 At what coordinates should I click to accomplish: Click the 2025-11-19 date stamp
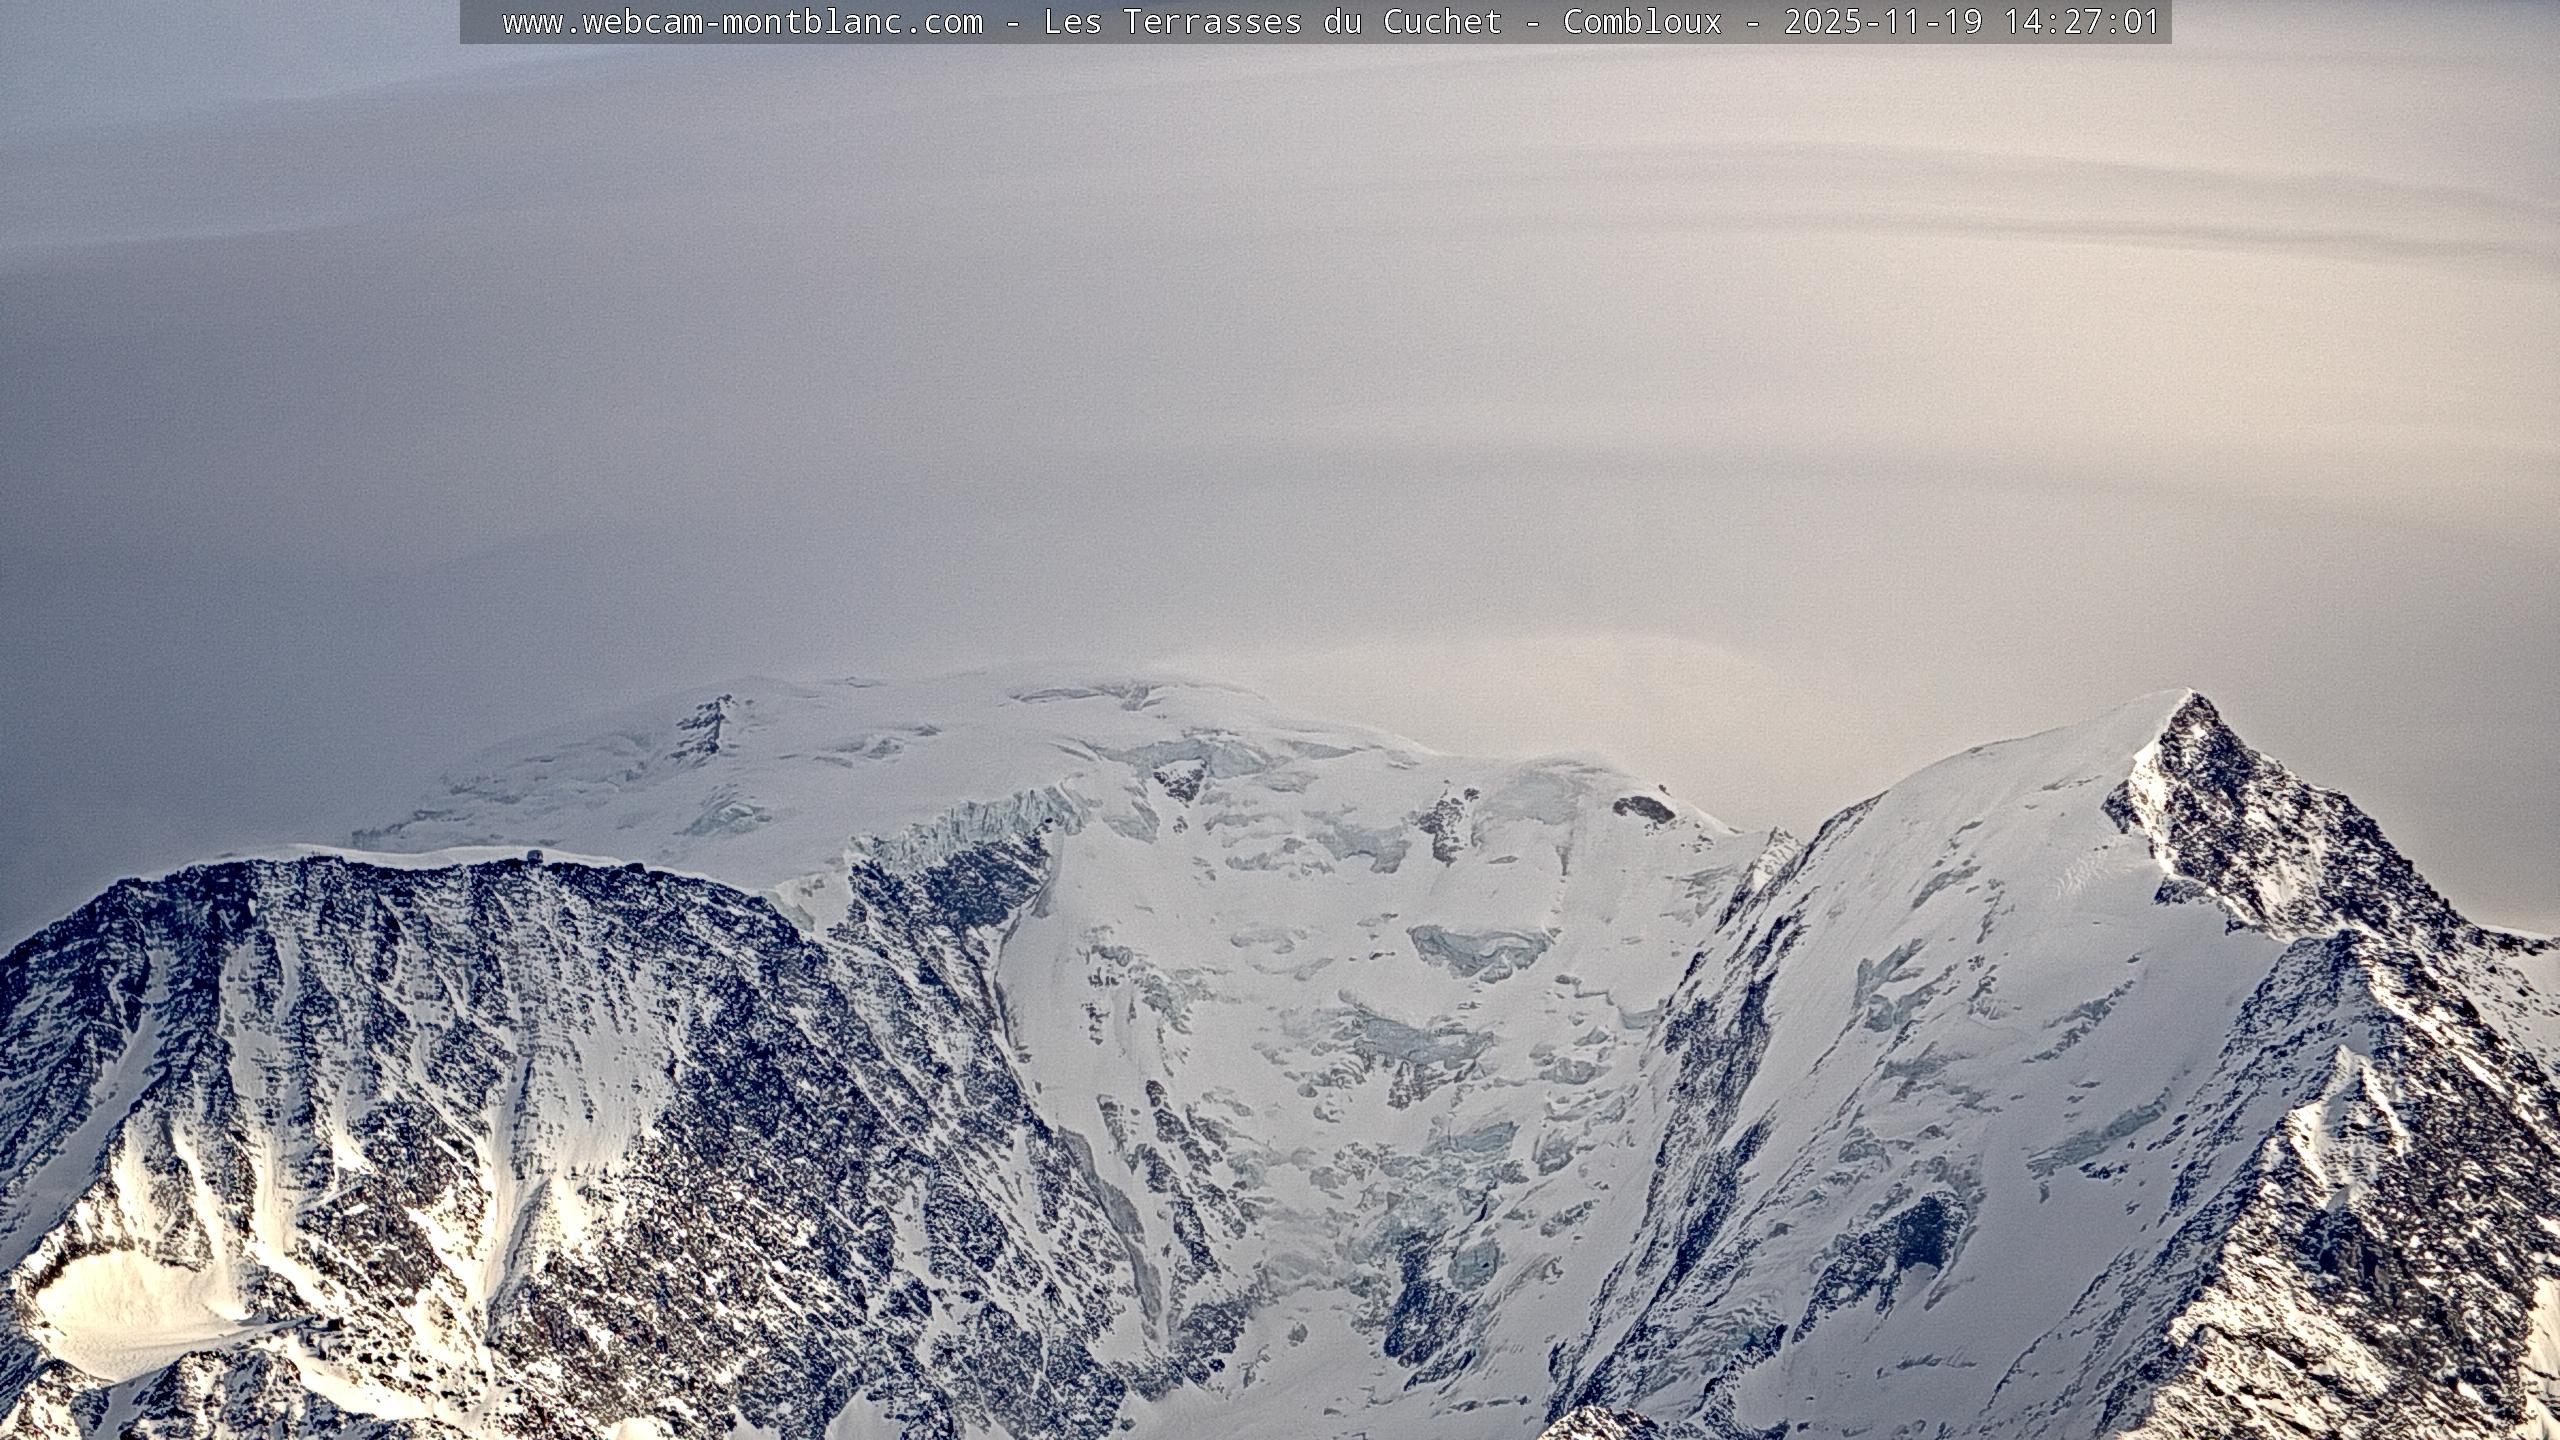coord(1882,22)
